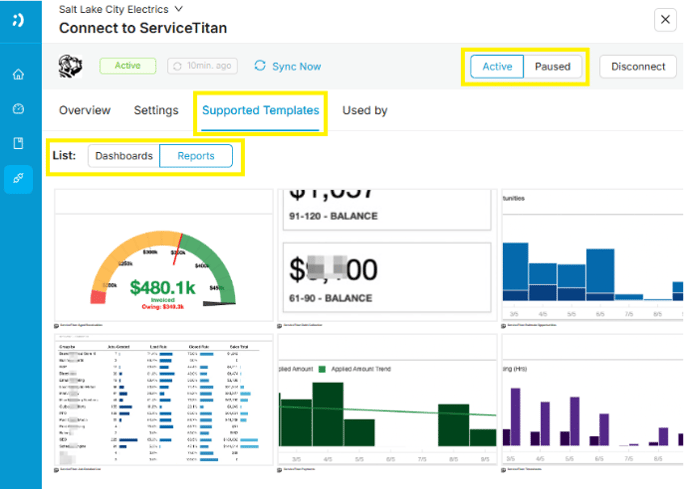Select the connections plug icon in the sidebar
688x489 pixels.
tap(18, 179)
